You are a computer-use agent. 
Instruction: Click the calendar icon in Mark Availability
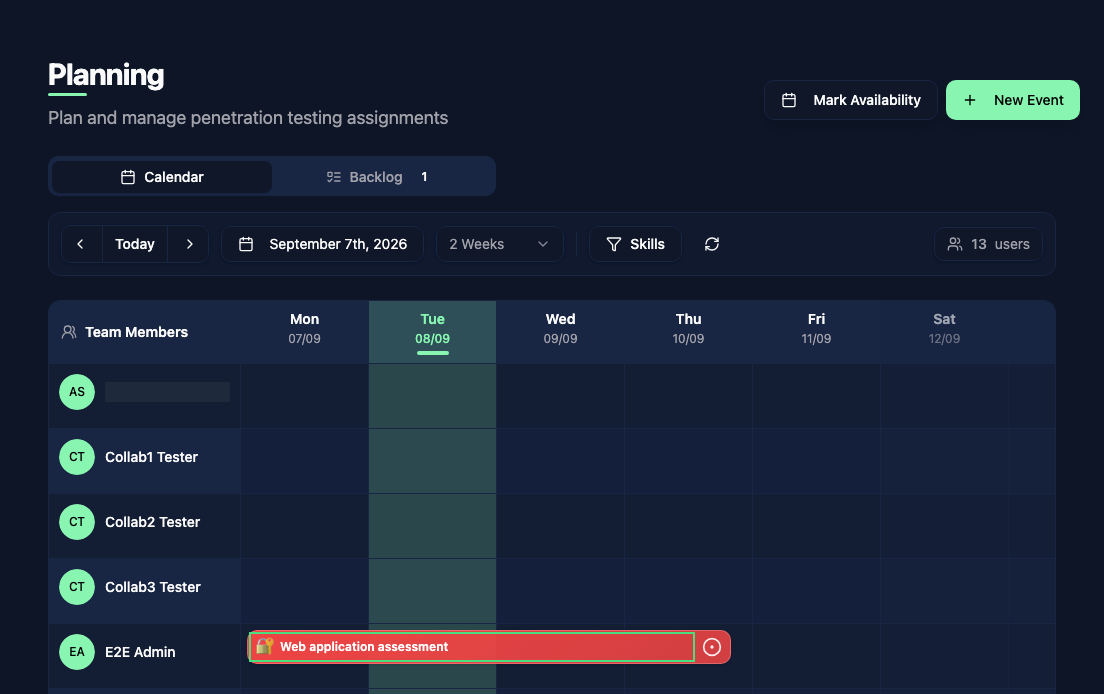point(789,100)
